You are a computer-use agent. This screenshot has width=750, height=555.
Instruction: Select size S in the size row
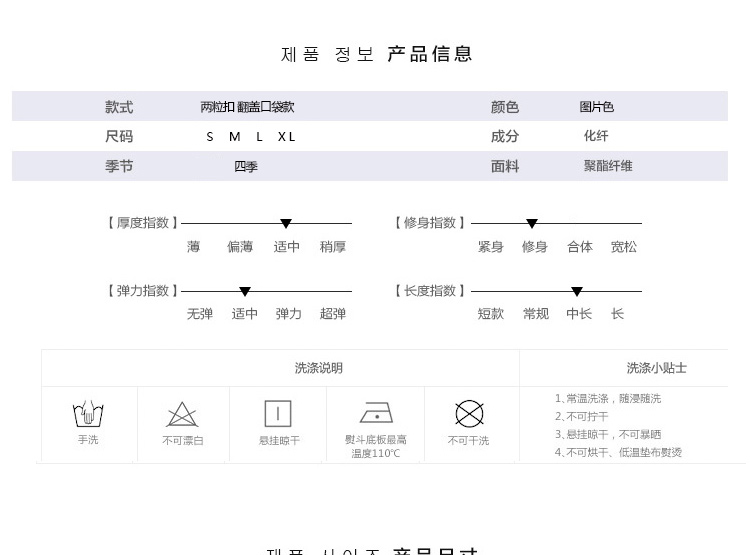pos(210,137)
